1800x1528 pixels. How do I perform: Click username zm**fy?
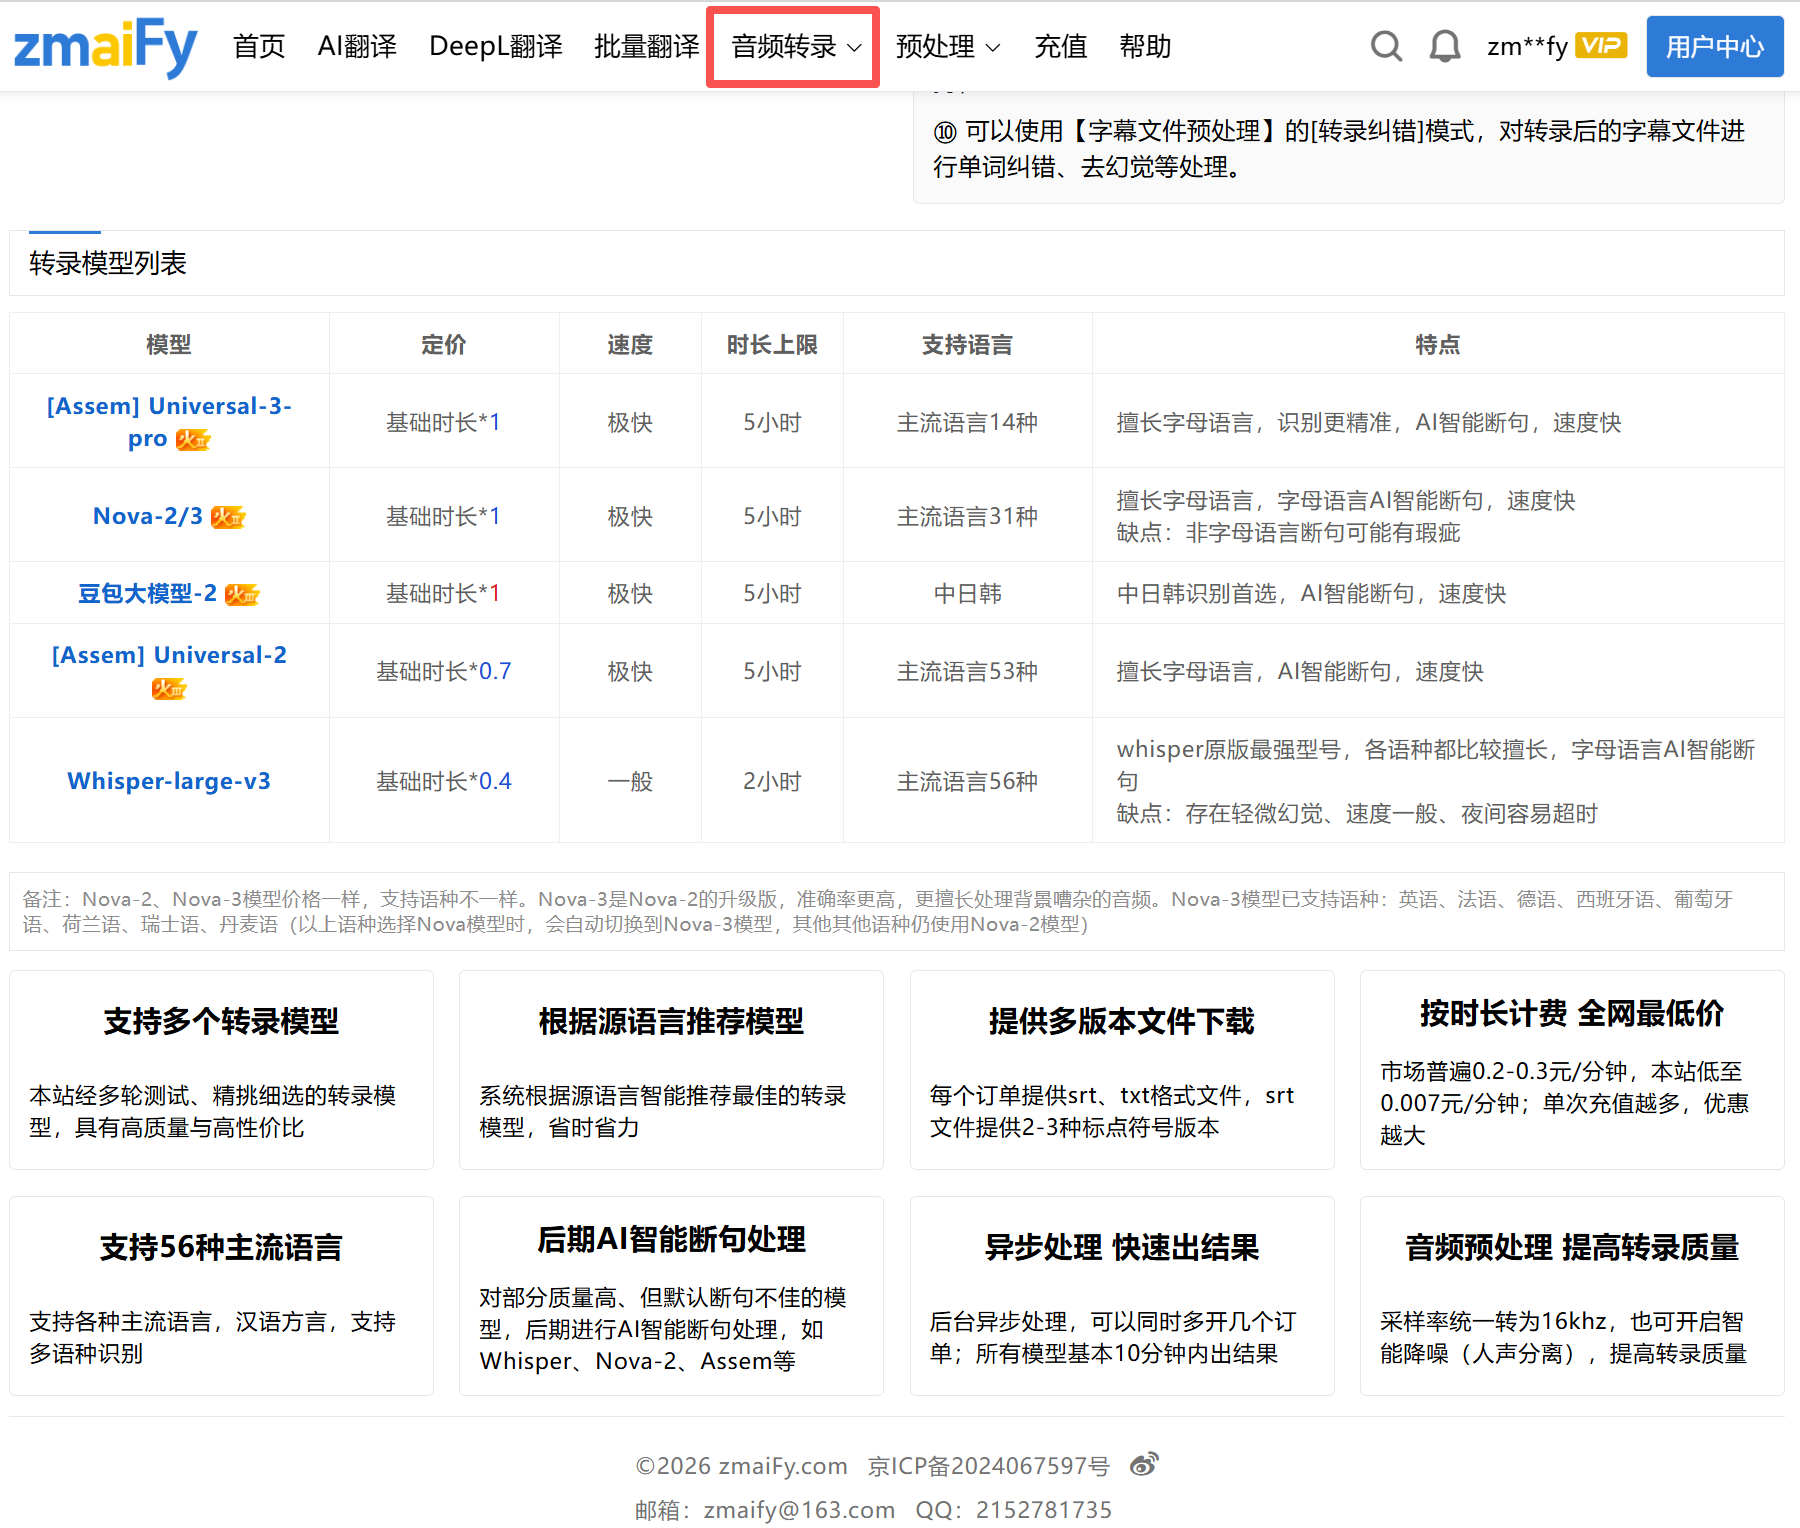1527,46
